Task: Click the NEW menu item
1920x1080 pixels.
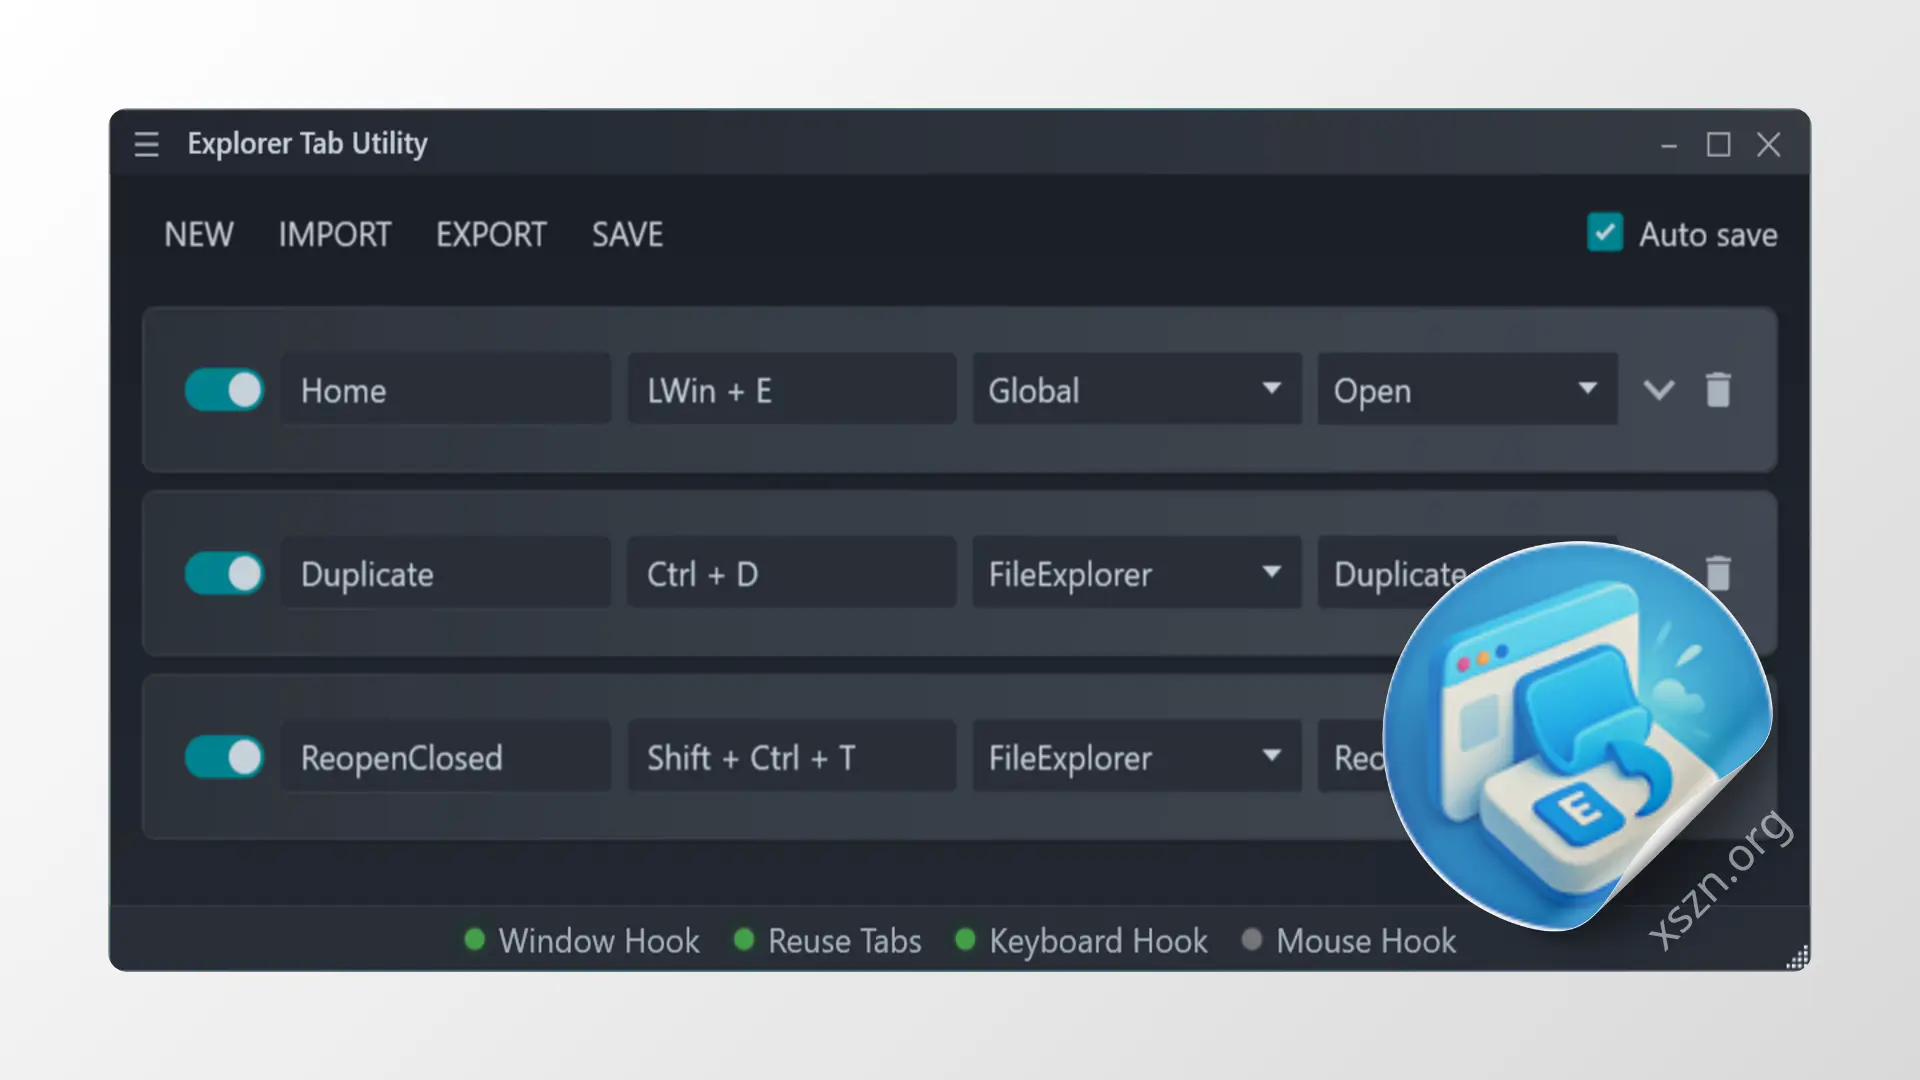Action: pyautogui.click(x=199, y=235)
